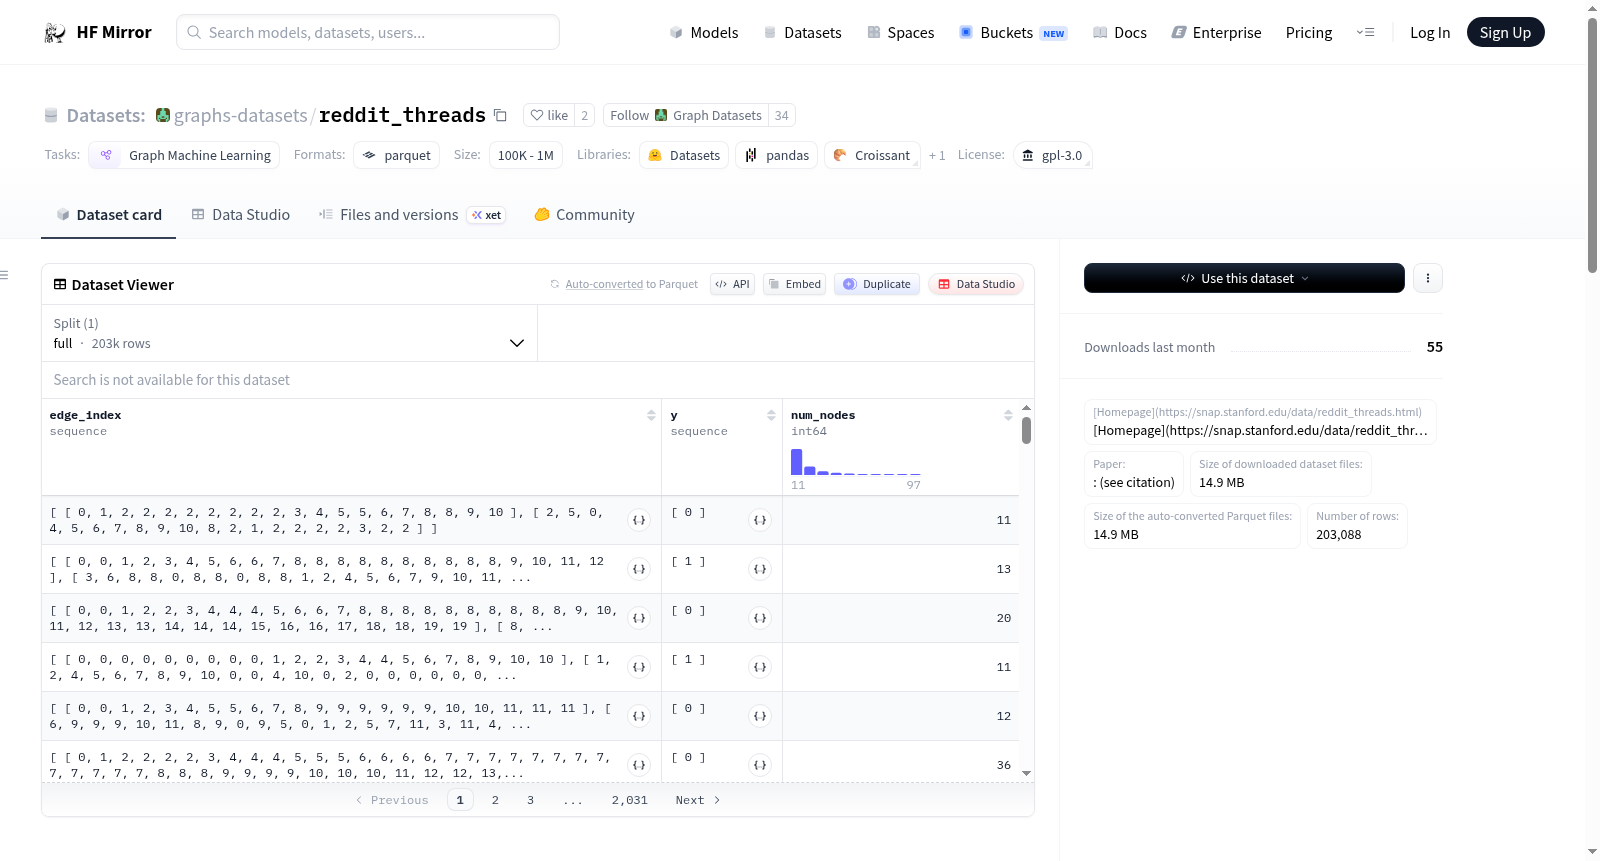The height and width of the screenshot is (861, 1600).
Task: Like the reddit_threads dataset
Action: coord(549,116)
